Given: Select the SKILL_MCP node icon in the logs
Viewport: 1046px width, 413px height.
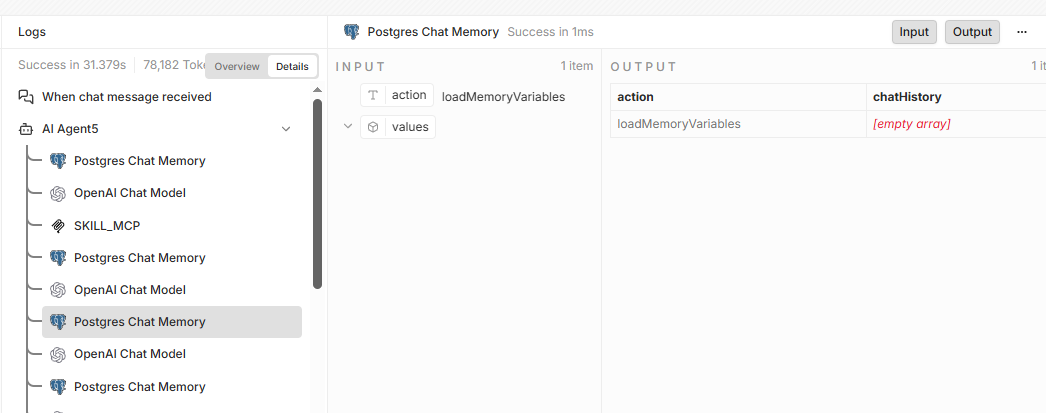Looking at the screenshot, I should click(58, 225).
